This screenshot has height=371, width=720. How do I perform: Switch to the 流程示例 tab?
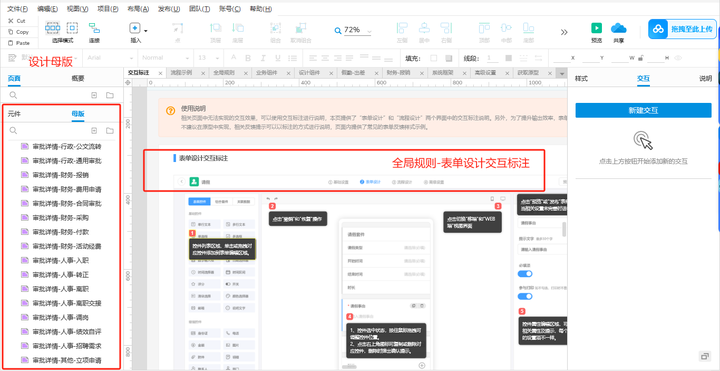click(x=181, y=73)
